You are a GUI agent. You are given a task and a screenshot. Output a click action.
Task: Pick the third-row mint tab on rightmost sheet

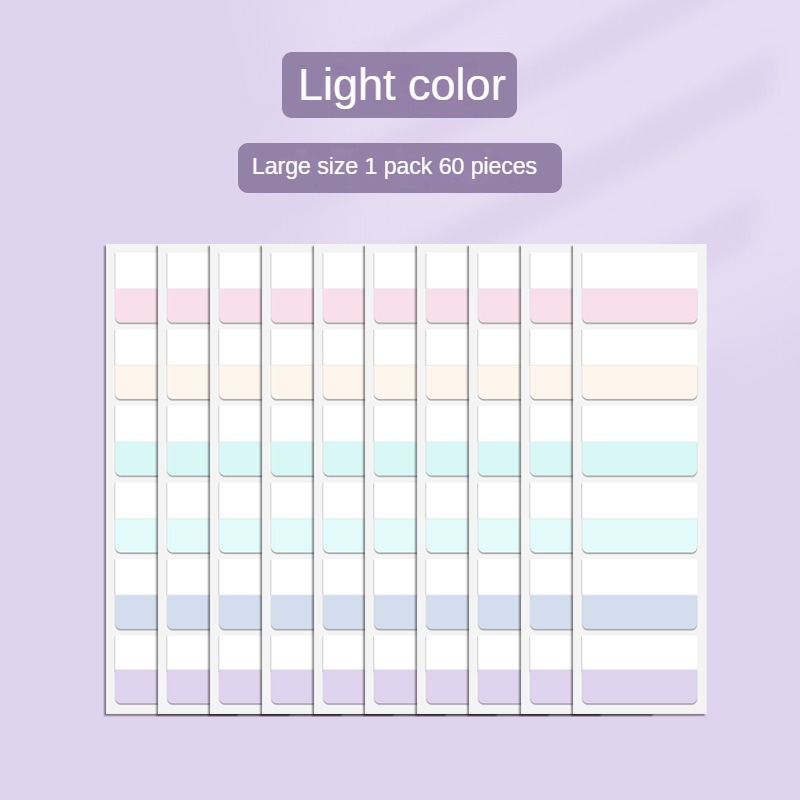639,457
